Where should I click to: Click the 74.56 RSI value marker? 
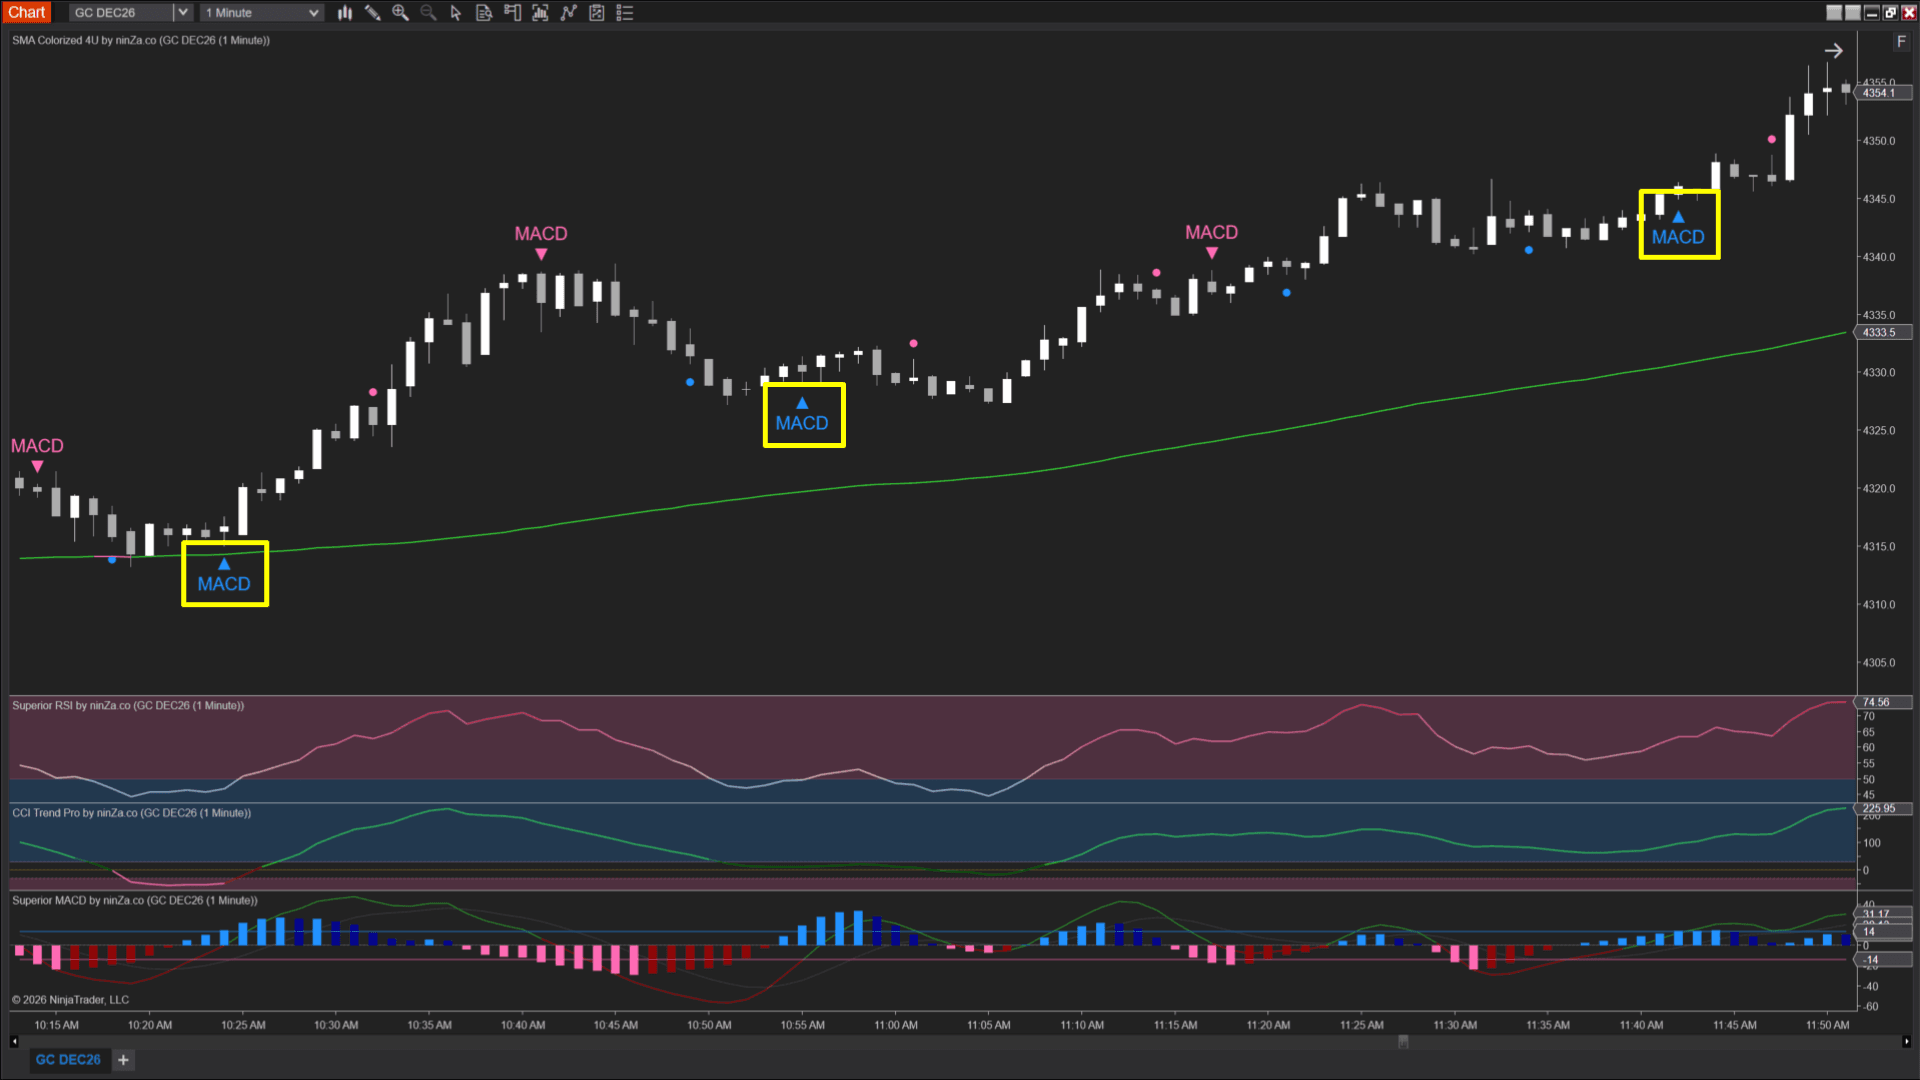[1884, 702]
